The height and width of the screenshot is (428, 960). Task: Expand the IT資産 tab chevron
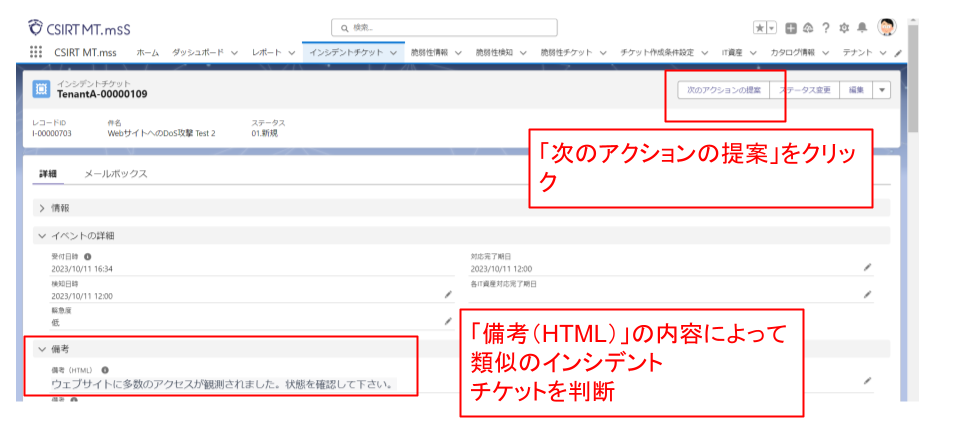pos(753,53)
